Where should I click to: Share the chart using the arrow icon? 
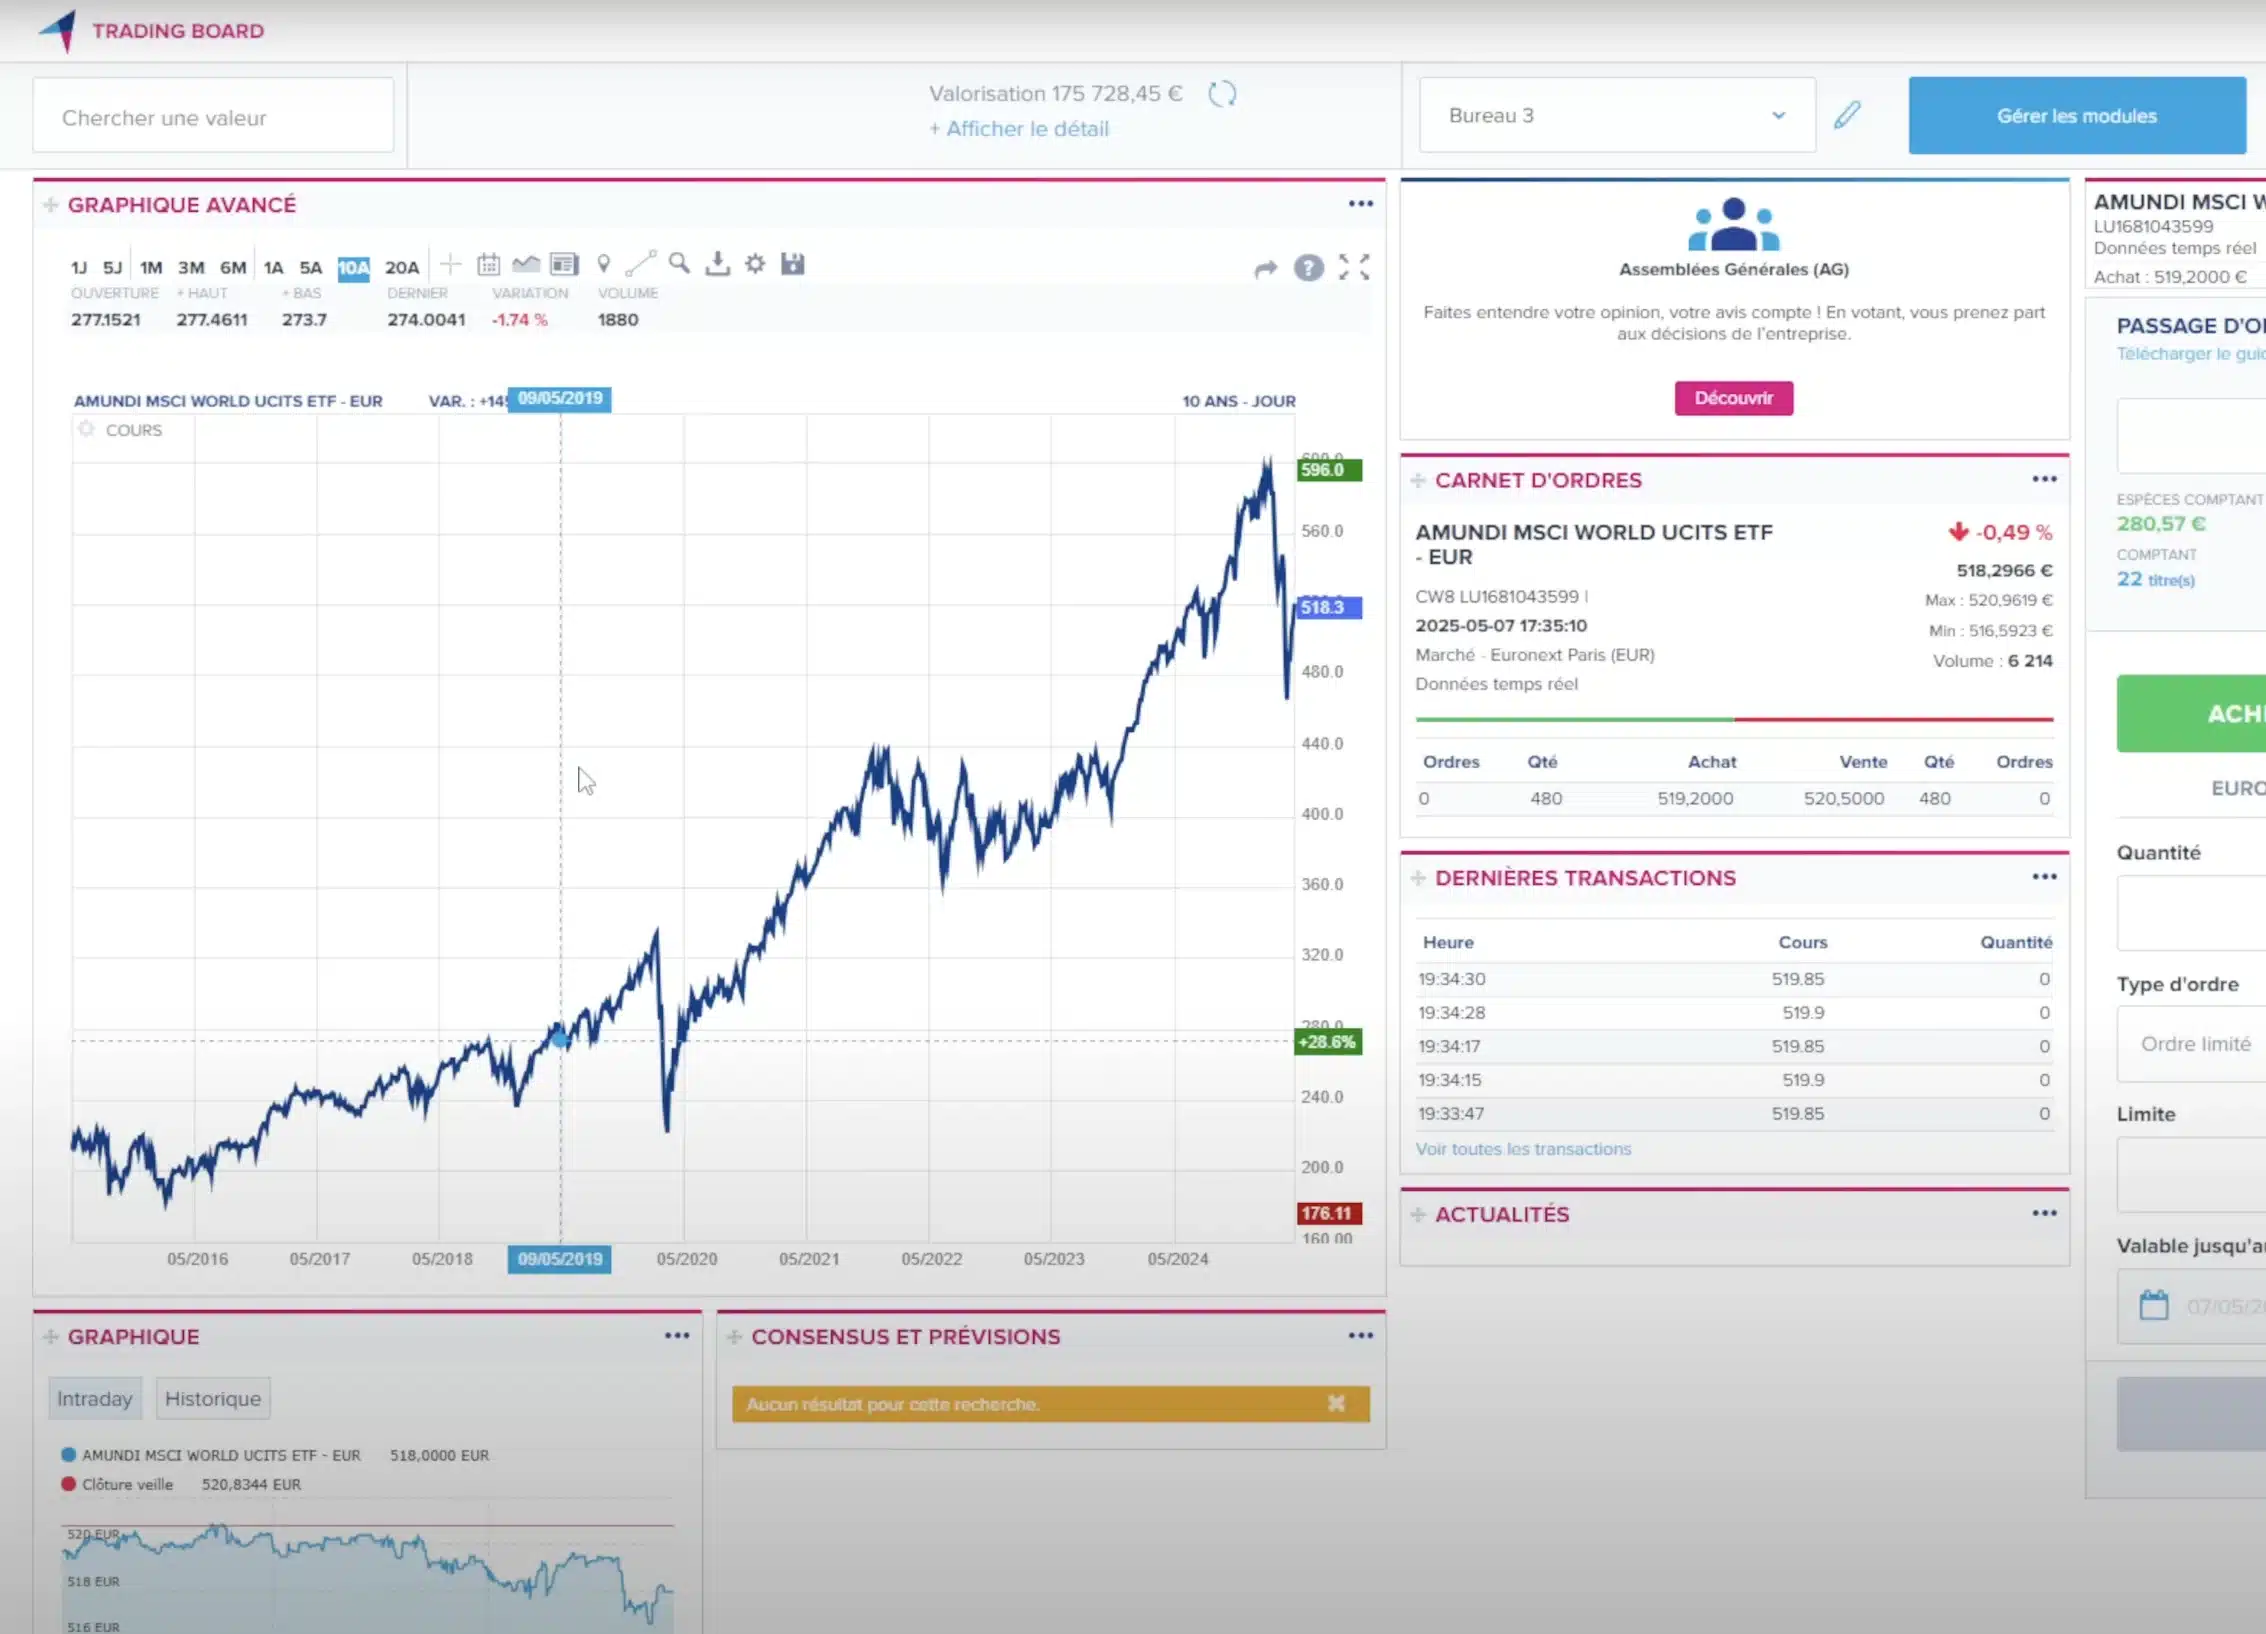[x=1266, y=268]
